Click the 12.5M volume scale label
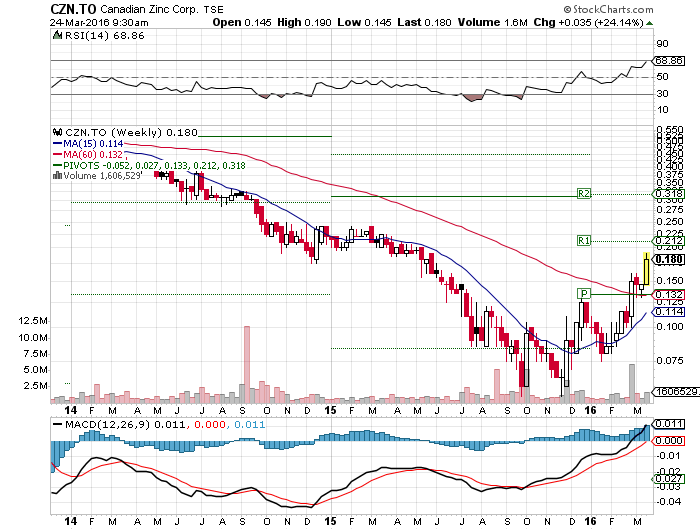 pos(33,321)
